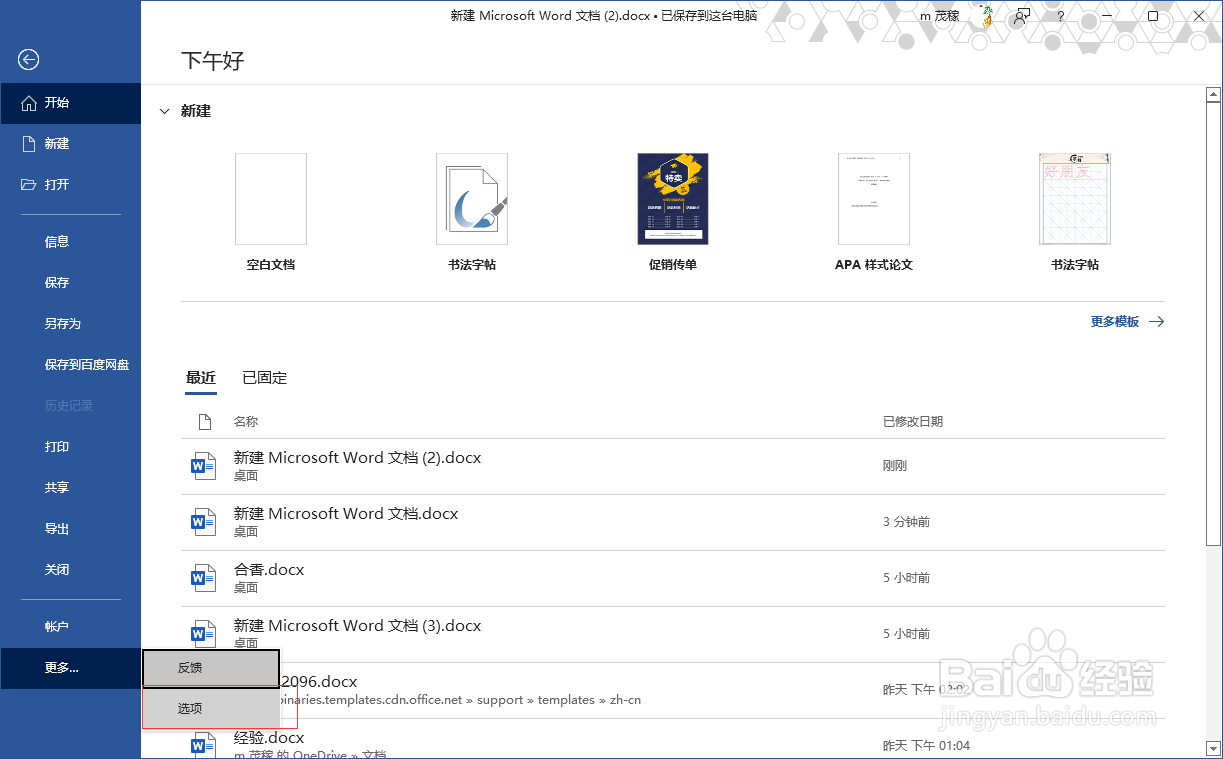The image size is (1223, 759).
Task: Click Word file icon for 新建 Microsoft Word 文档.docx
Action: pyautogui.click(x=203, y=521)
